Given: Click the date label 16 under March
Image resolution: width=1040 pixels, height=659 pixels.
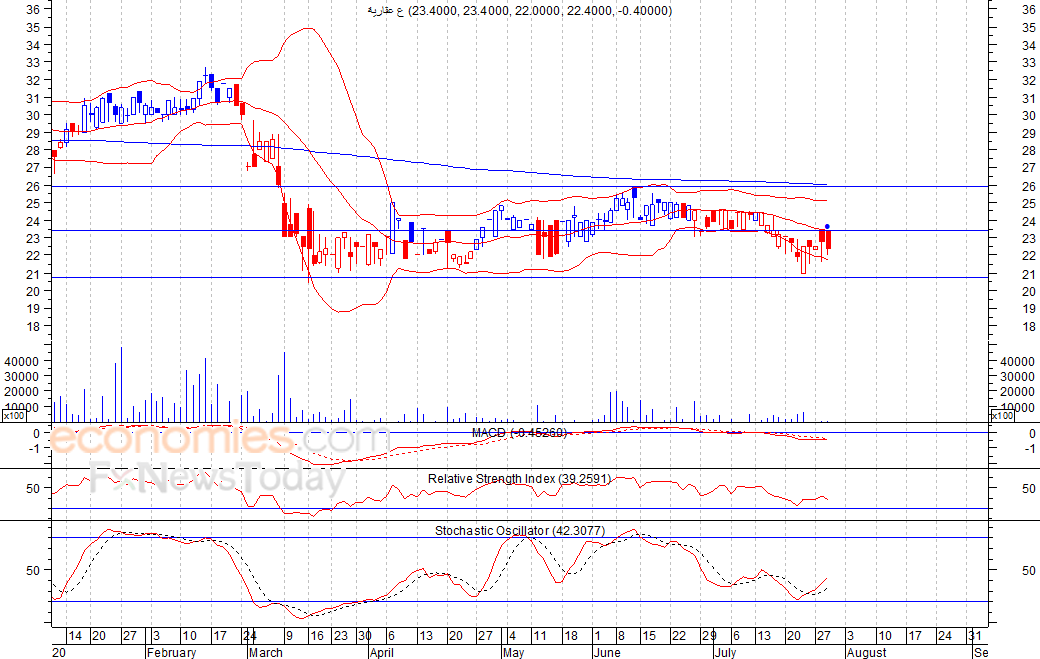Looking at the screenshot, I should (317, 636).
